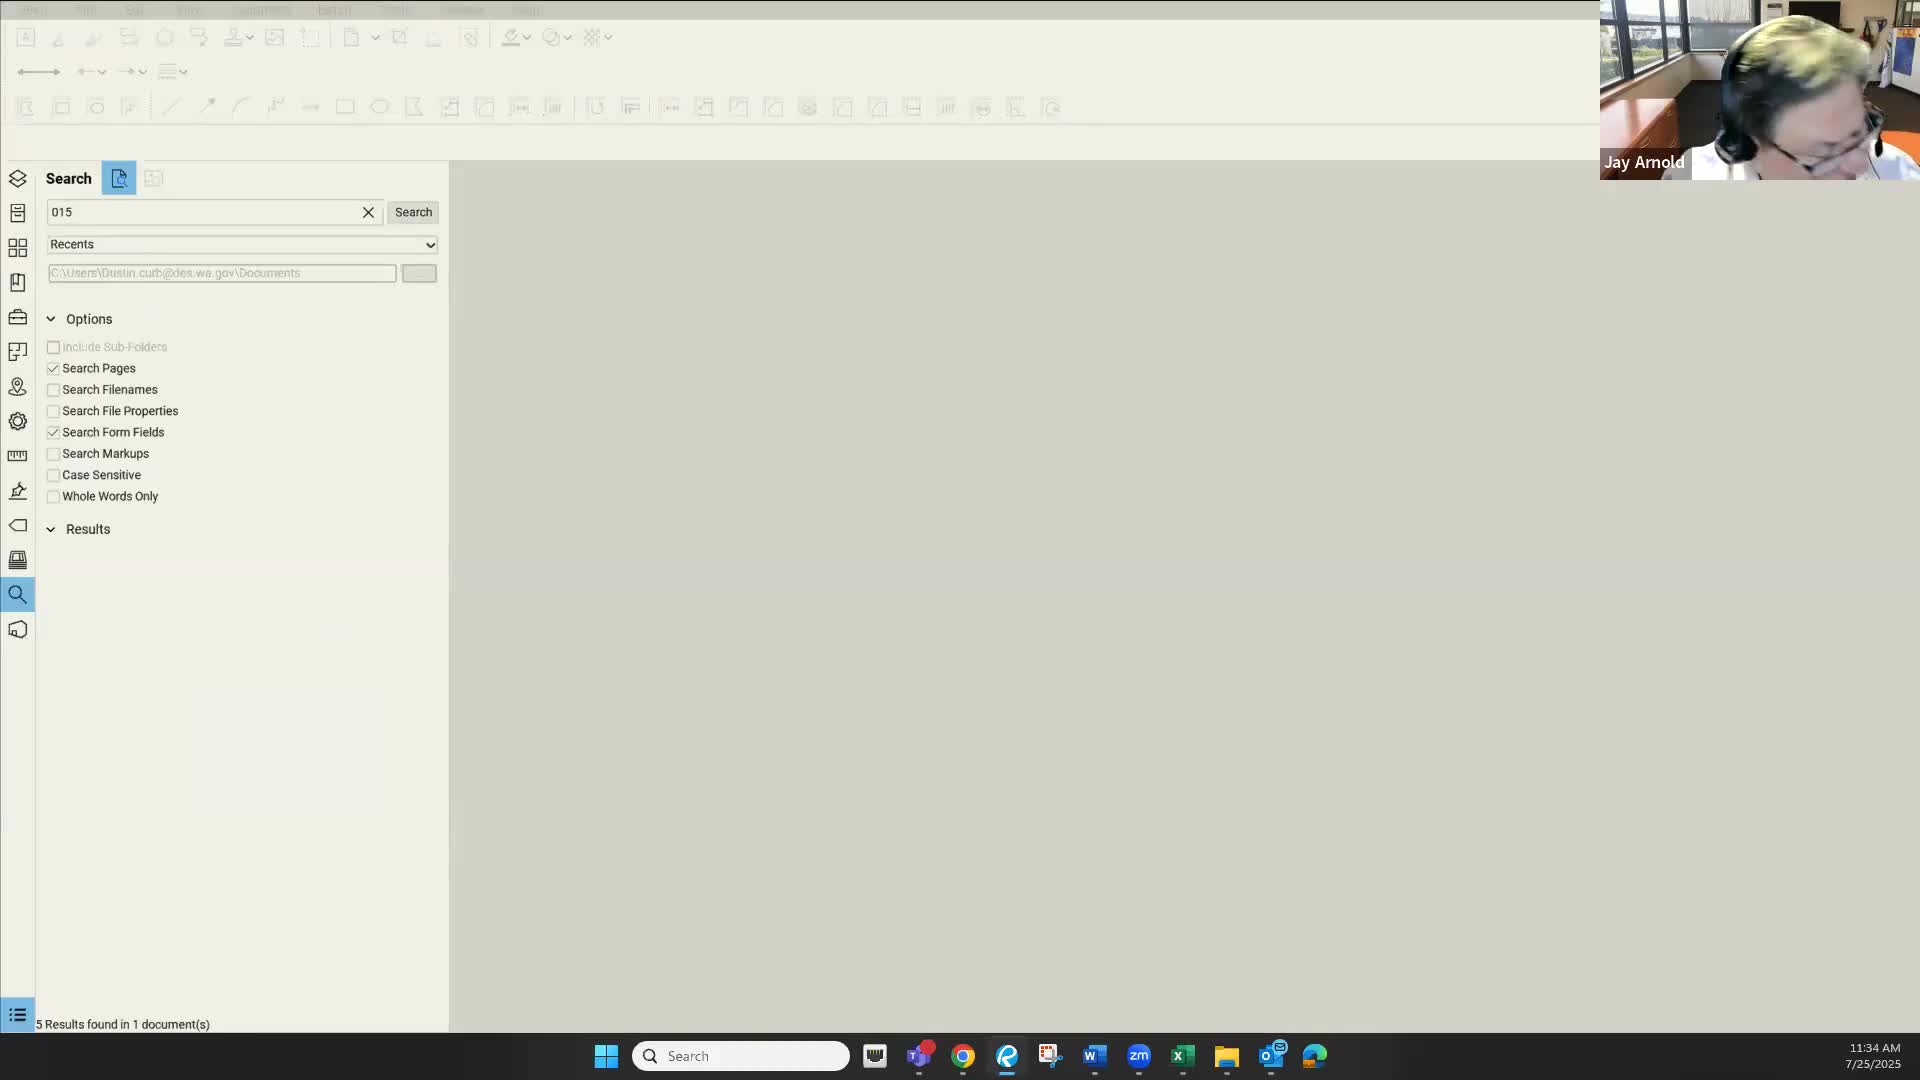Open the Windows Start menu
The height and width of the screenshot is (1080, 1920).
(x=606, y=1056)
